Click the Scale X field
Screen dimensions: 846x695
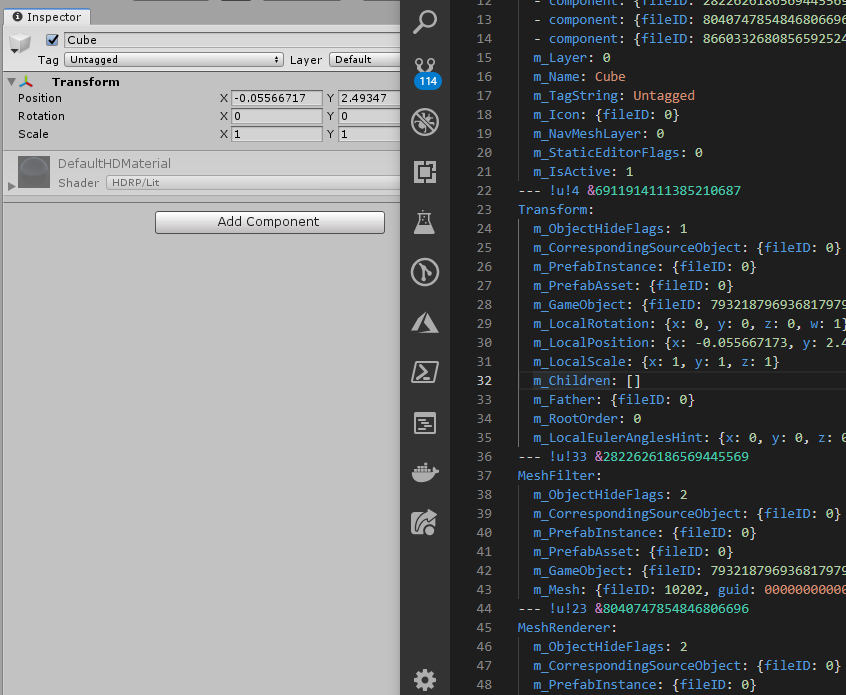(x=277, y=134)
